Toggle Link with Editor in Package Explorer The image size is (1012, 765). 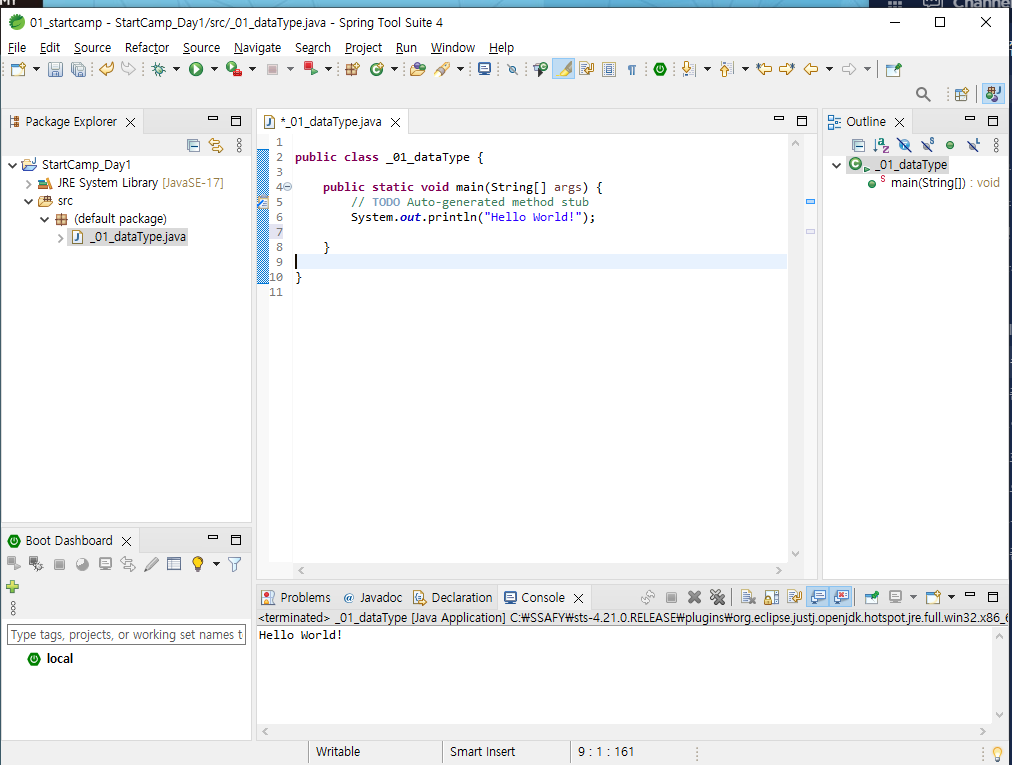(216, 145)
